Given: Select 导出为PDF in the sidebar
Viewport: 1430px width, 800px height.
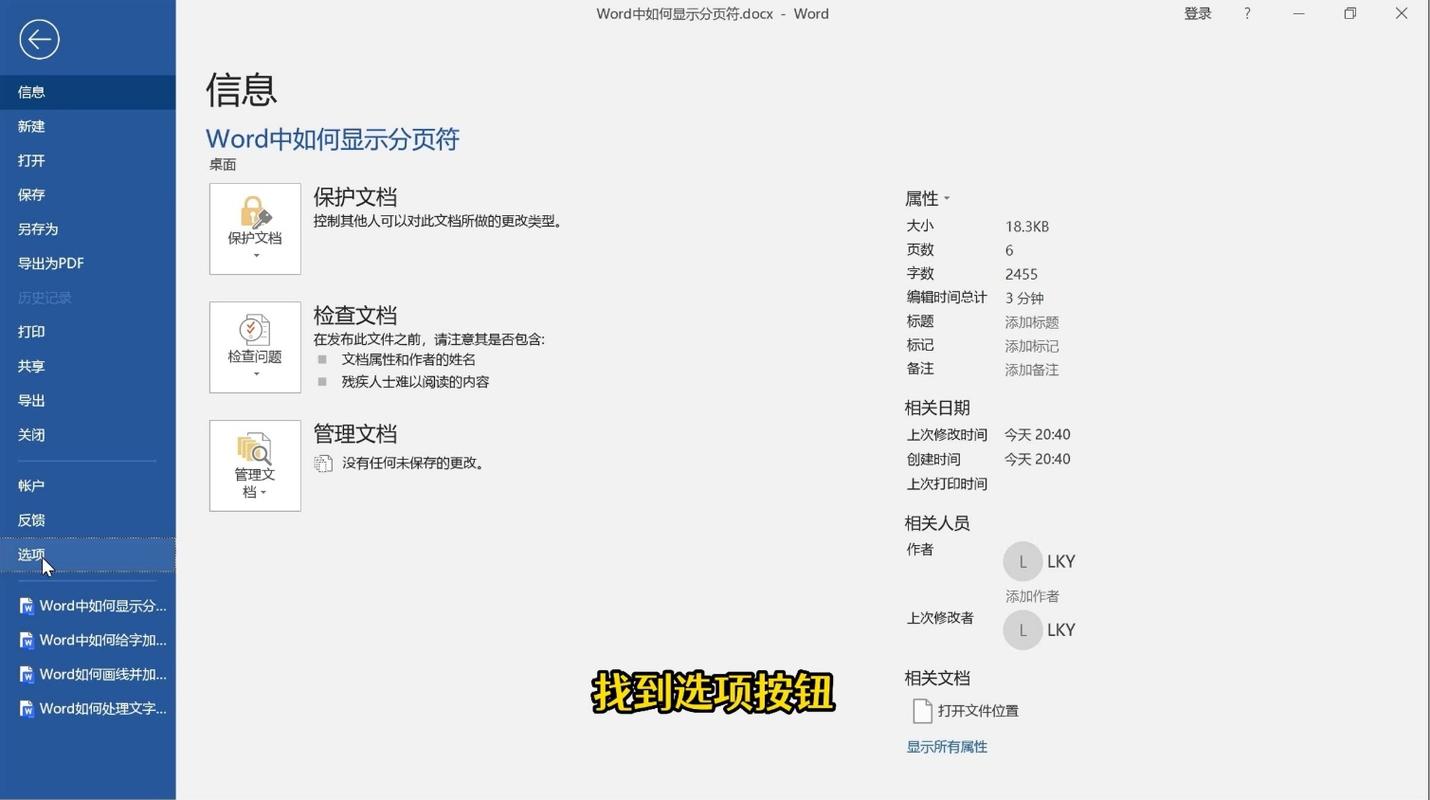Looking at the screenshot, I should (x=88, y=263).
